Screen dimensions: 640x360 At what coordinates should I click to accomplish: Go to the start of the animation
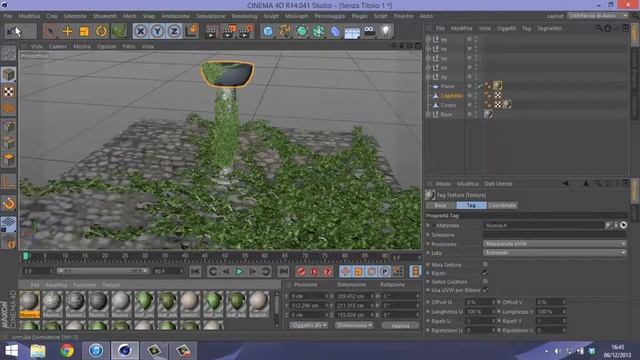[195, 271]
